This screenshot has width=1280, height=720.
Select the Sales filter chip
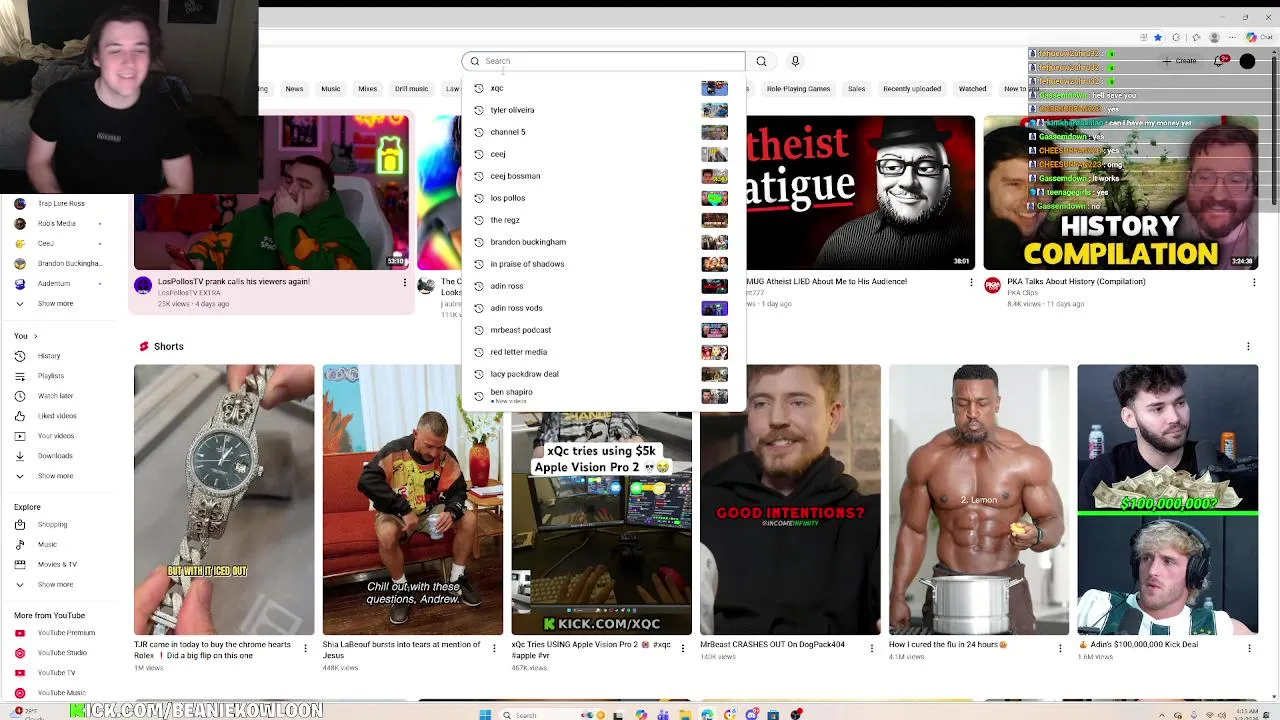(x=857, y=89)
